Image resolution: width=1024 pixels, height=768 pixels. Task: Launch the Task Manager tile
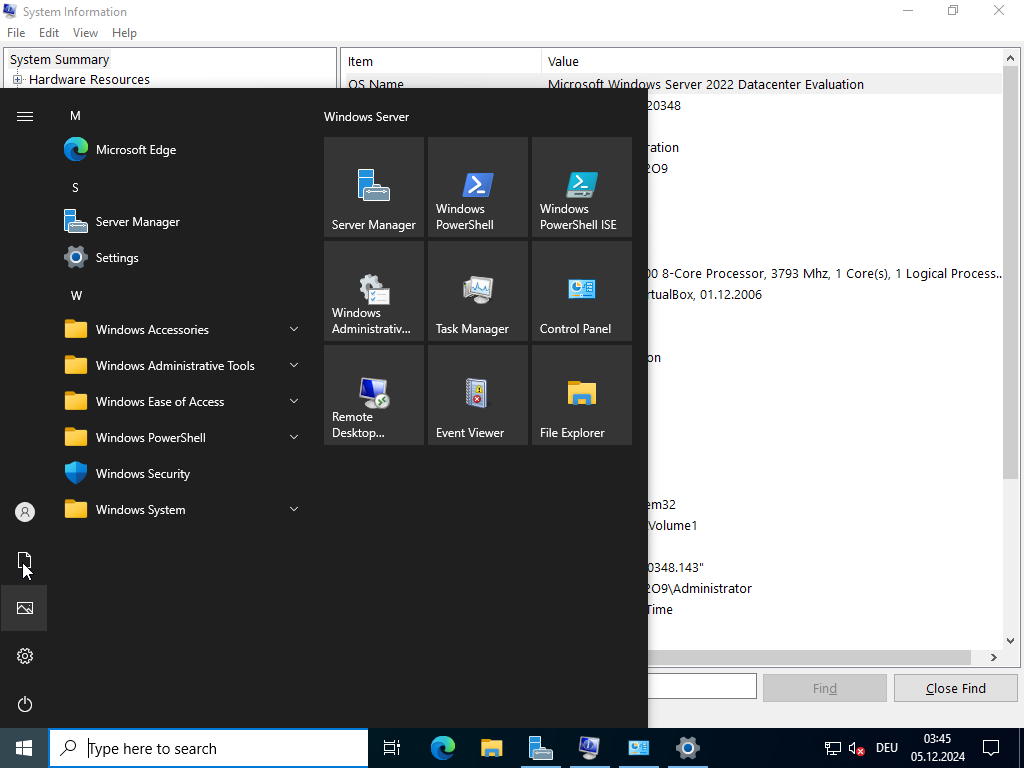point(477,291)
